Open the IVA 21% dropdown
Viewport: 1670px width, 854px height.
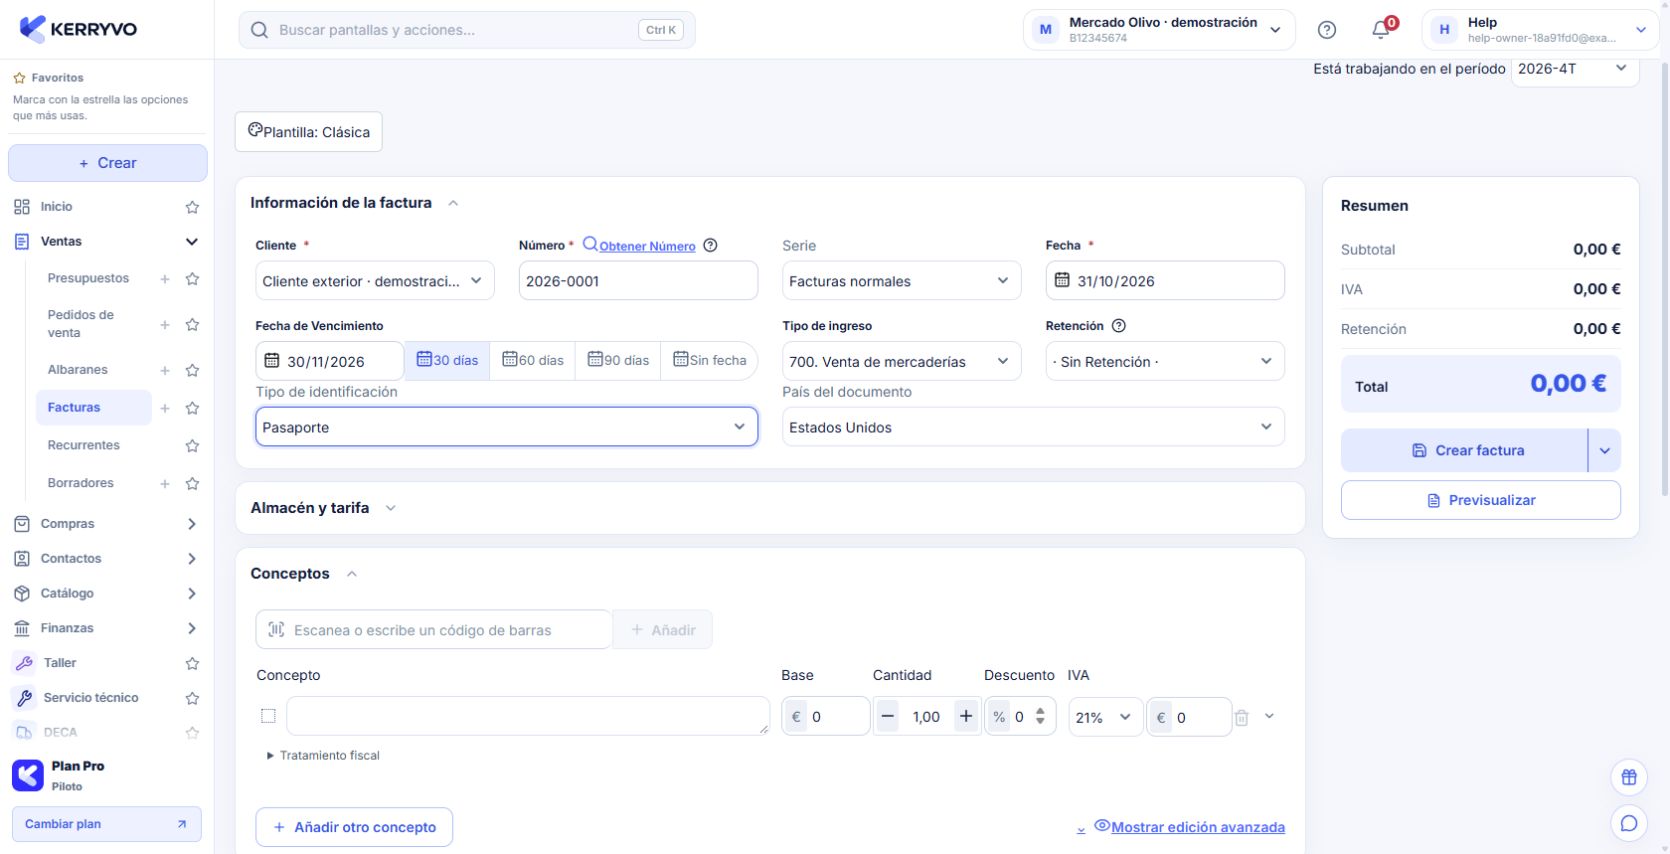coord(1104,717)
